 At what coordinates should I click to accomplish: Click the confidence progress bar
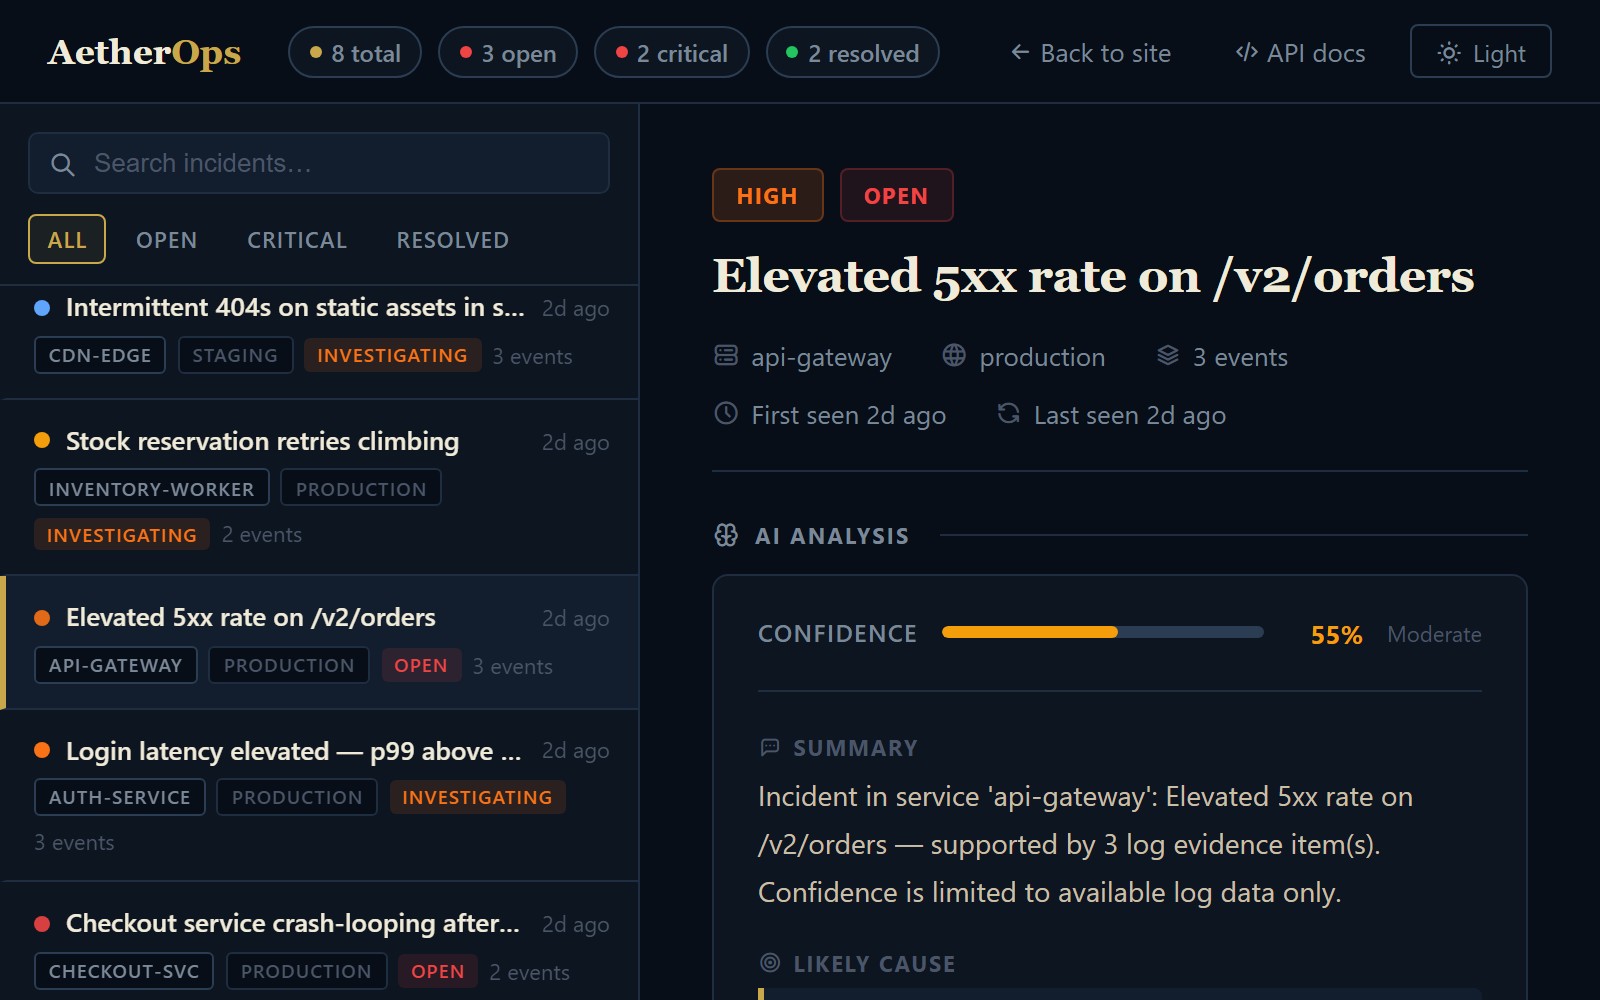1103,632
